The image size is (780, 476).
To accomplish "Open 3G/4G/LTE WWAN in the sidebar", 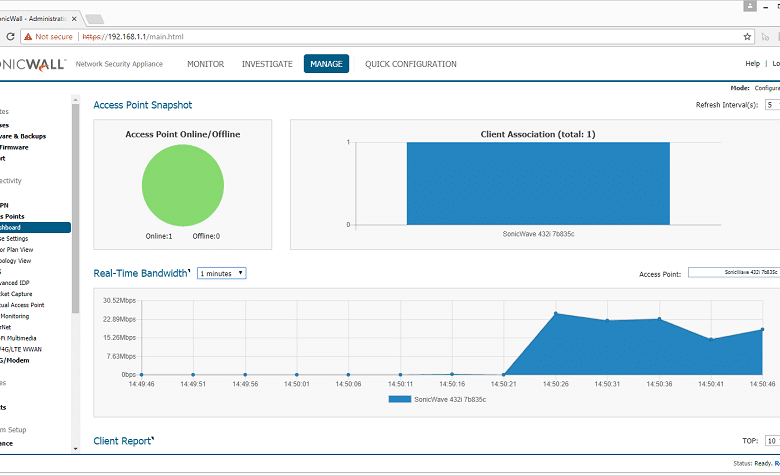I will (x=21, y=349).
